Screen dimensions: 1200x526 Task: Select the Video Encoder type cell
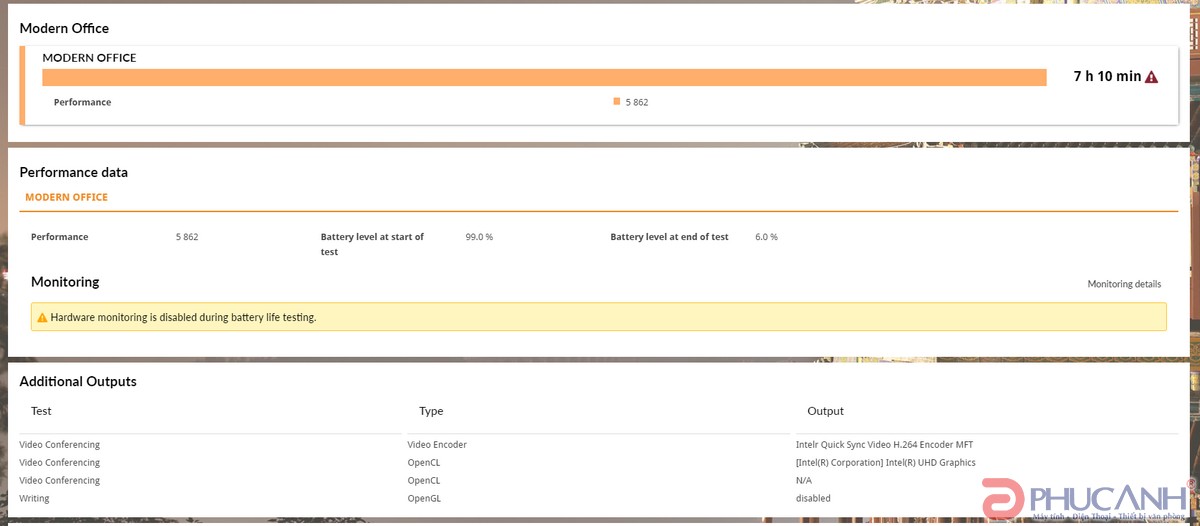point(437,445)
